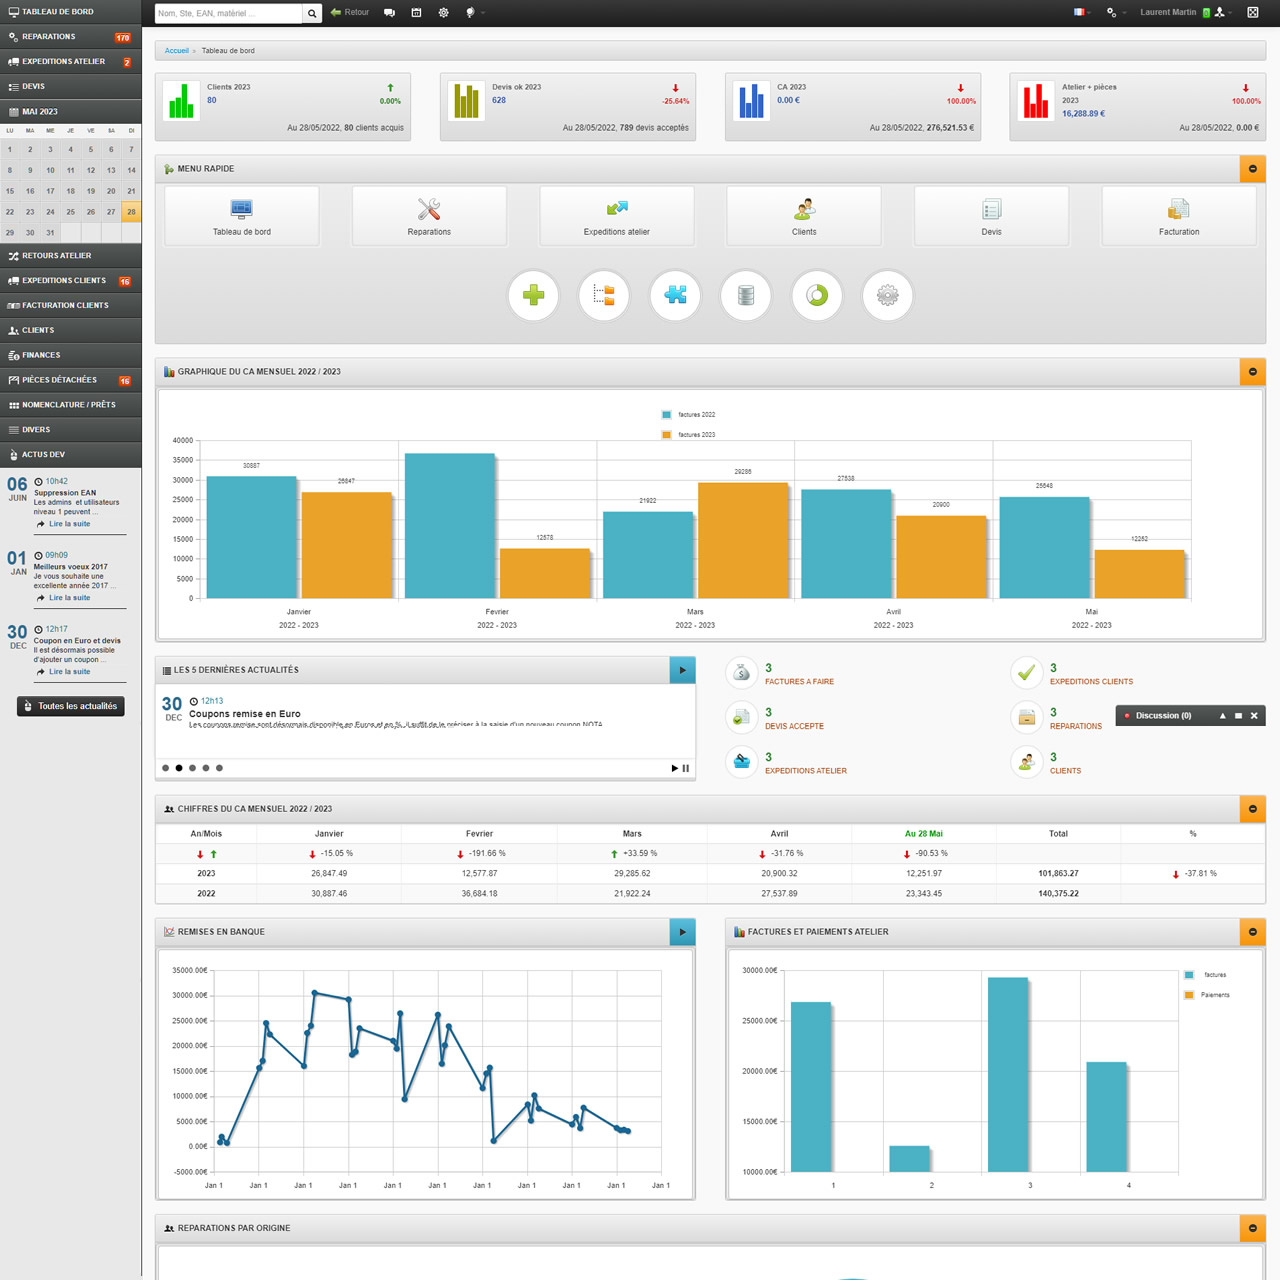Click the blue puzzle piece icon
Viewport: 1280px width, 1280px height.
click(x=676, y=296)
